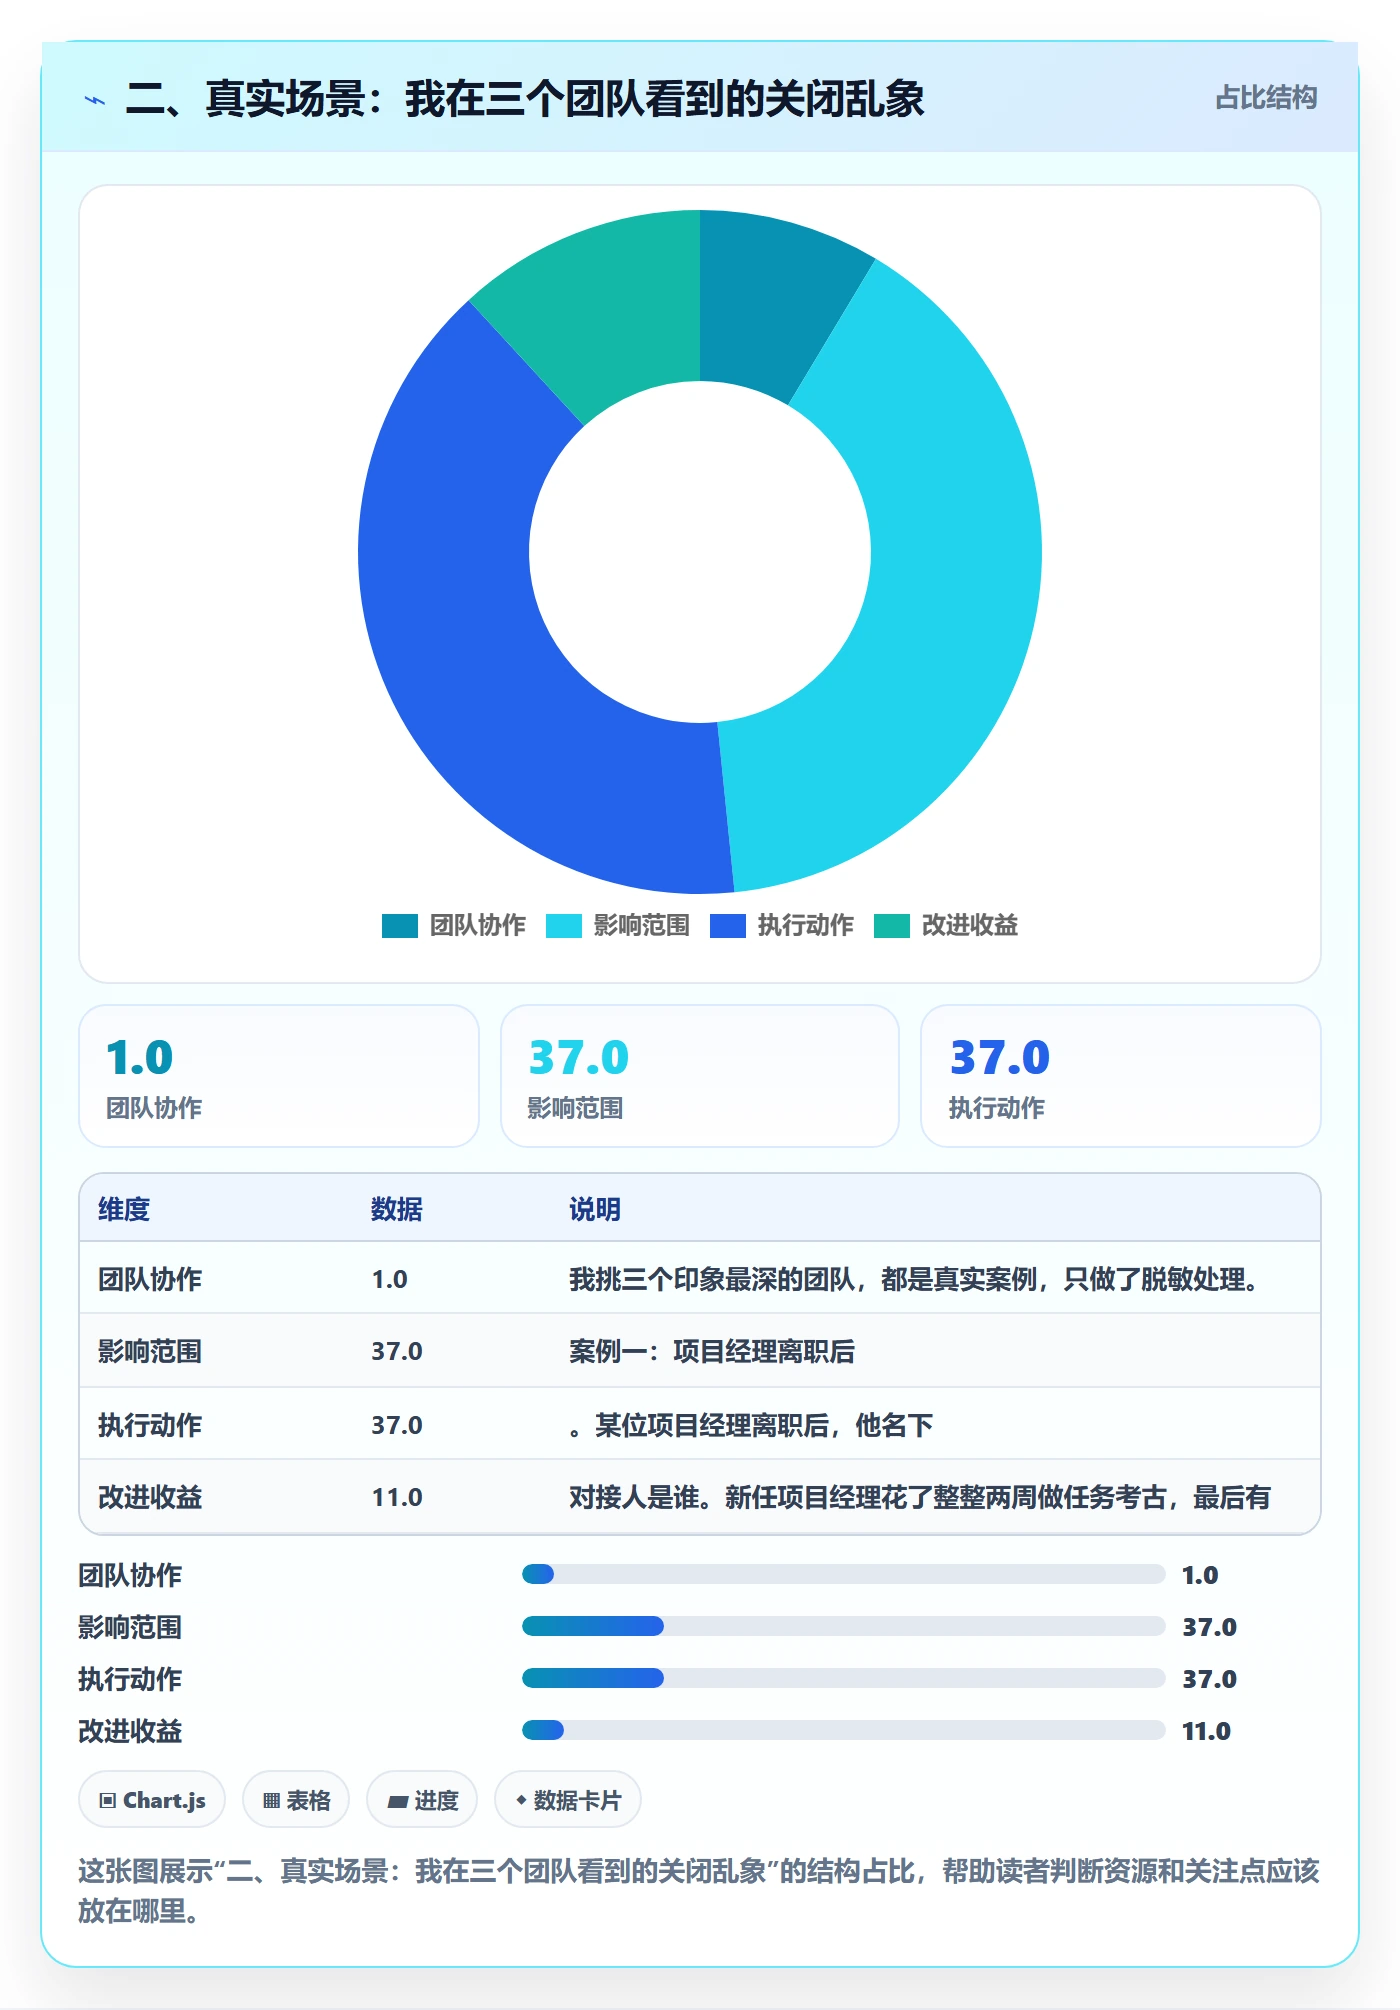The image size is (1400, 2010).
Task: Toggle the 改进收益 legend item
Action: click(946, 926)
